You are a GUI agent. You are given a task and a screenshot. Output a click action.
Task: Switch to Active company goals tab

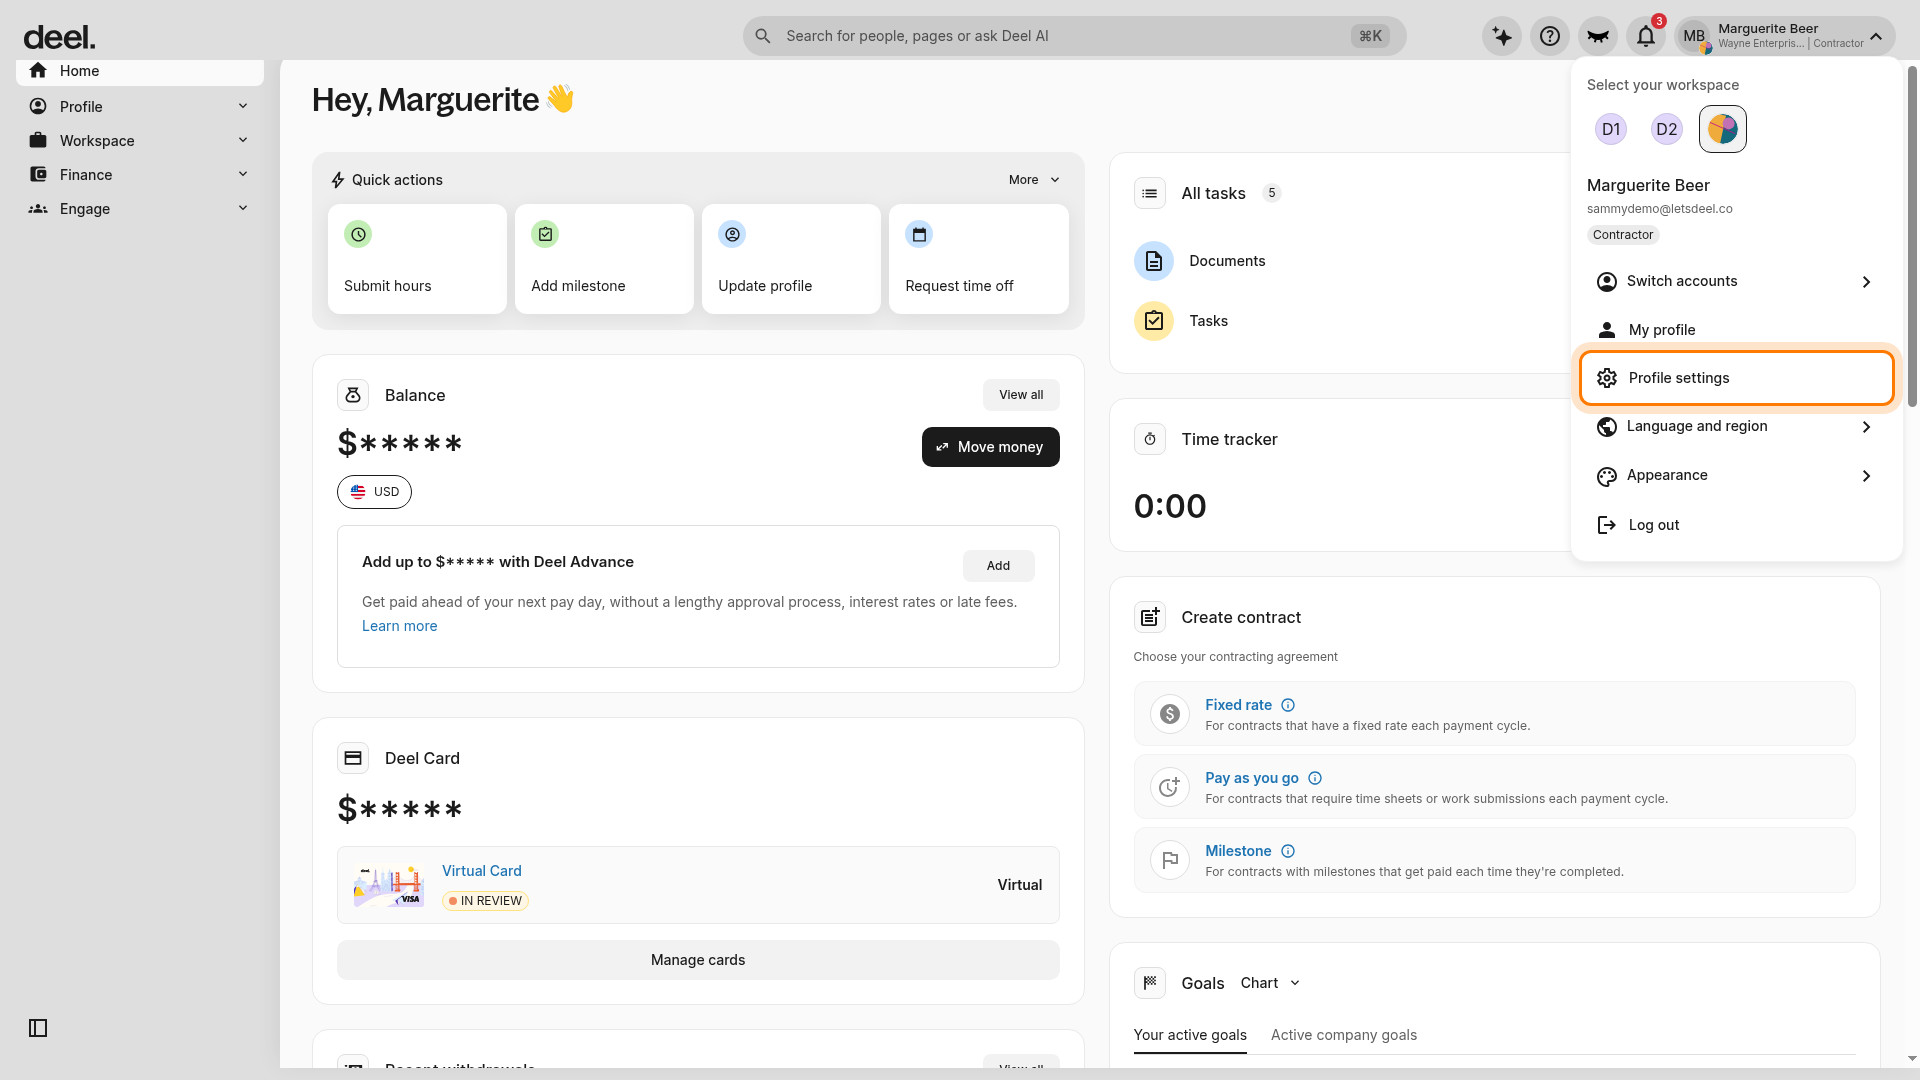(x=1344, y=1035)
